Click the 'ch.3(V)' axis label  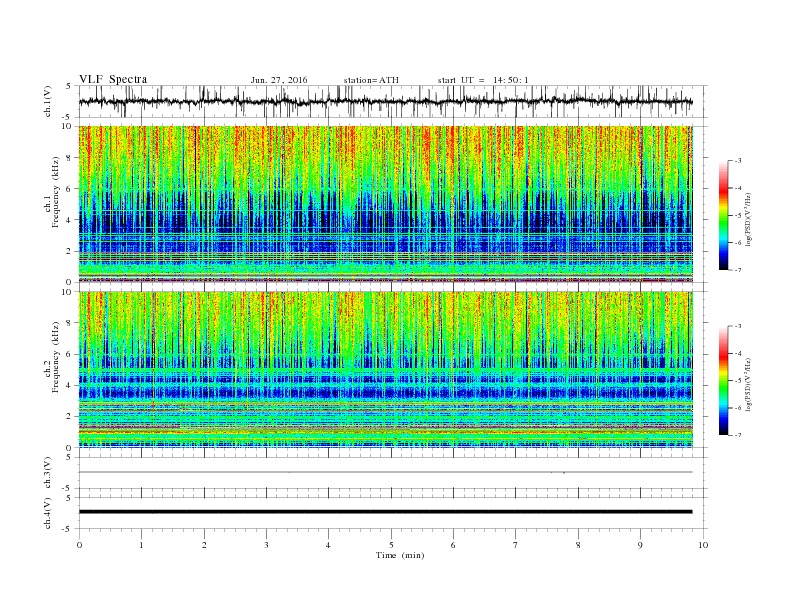[48, 473]
